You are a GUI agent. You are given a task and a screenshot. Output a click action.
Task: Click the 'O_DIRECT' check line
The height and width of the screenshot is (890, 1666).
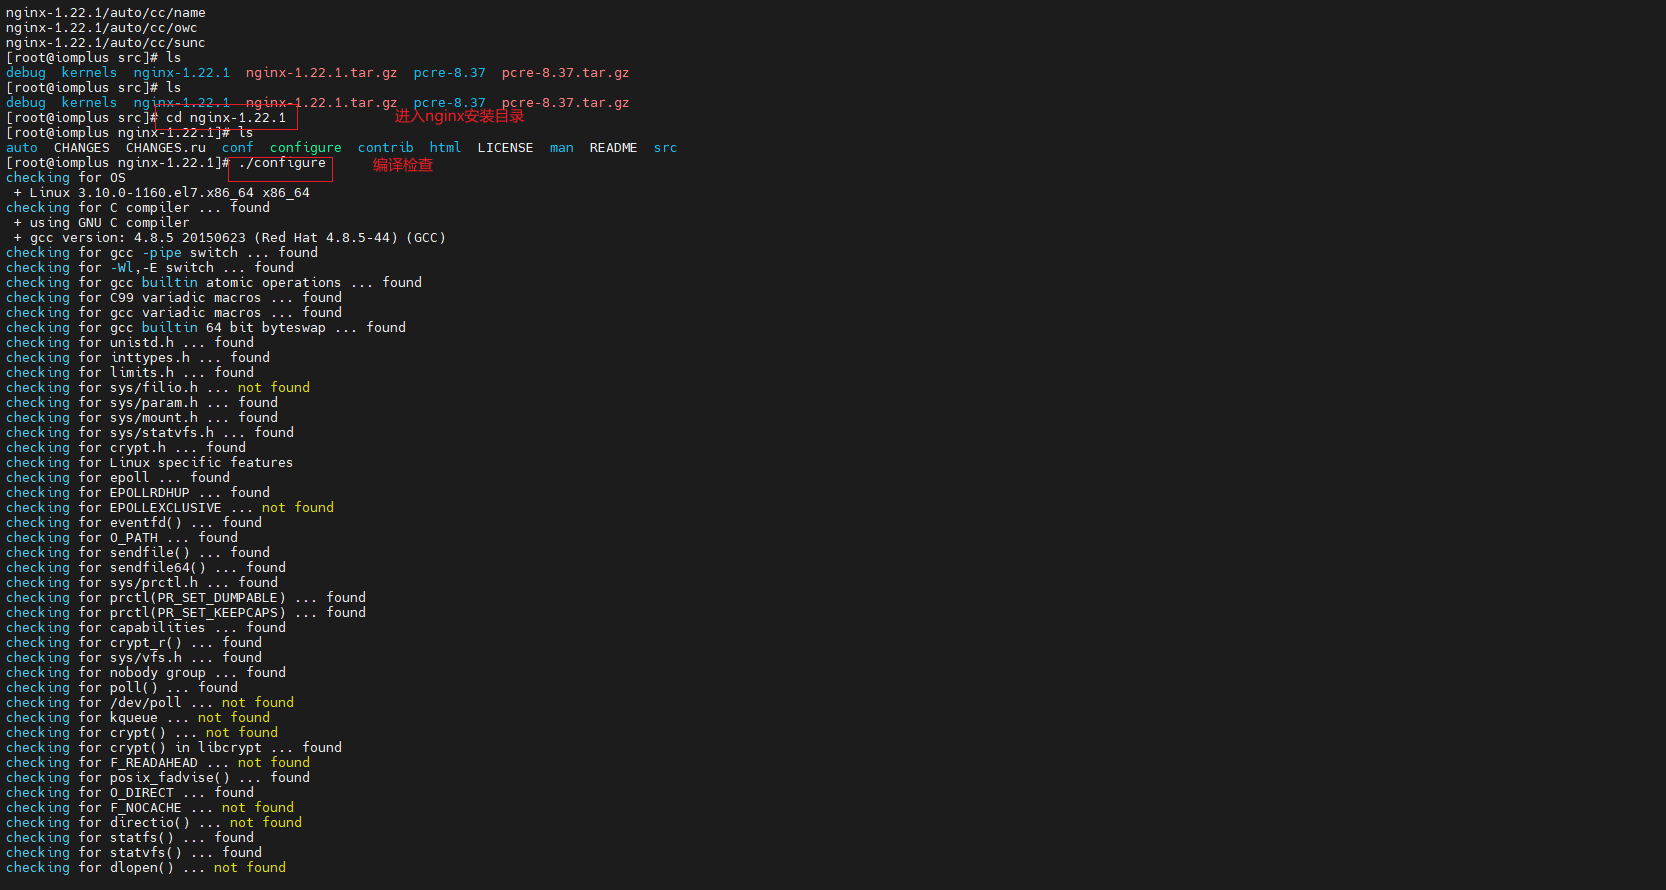point(130,793)
